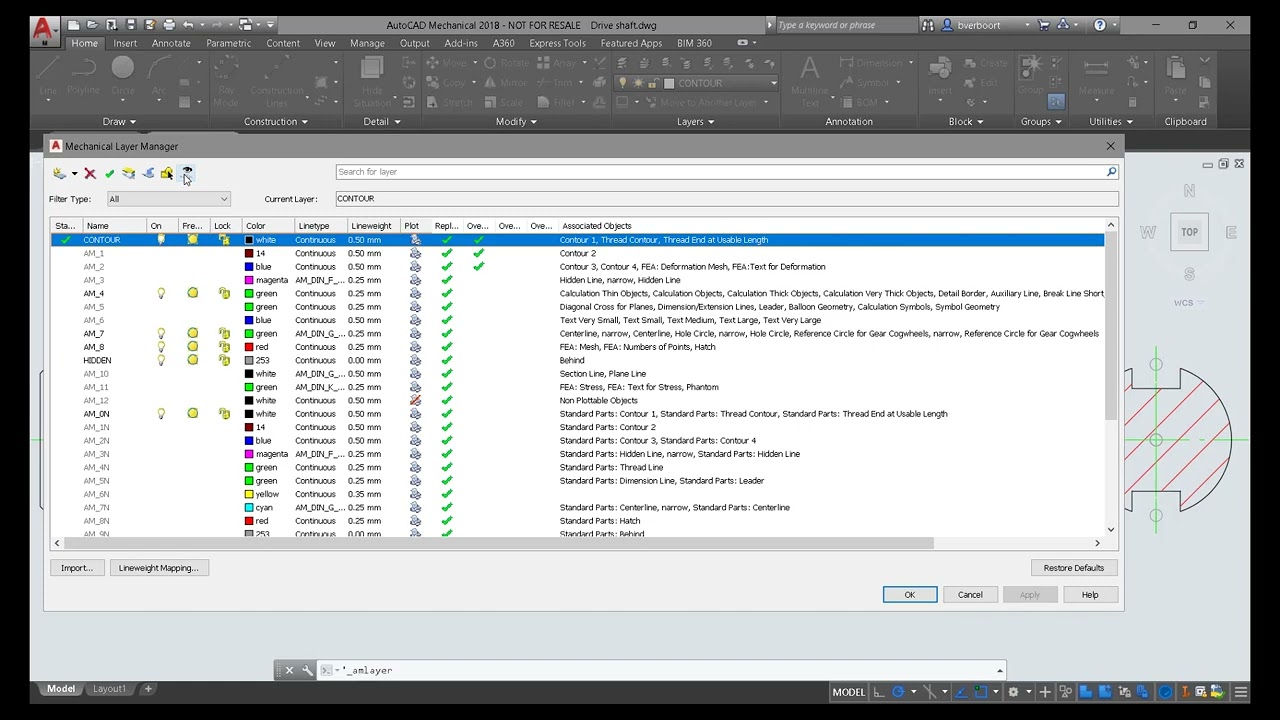Screen dimensions: 1280x720
Task: Click the blue polar tracking circle icon
Action: point(898,692)
